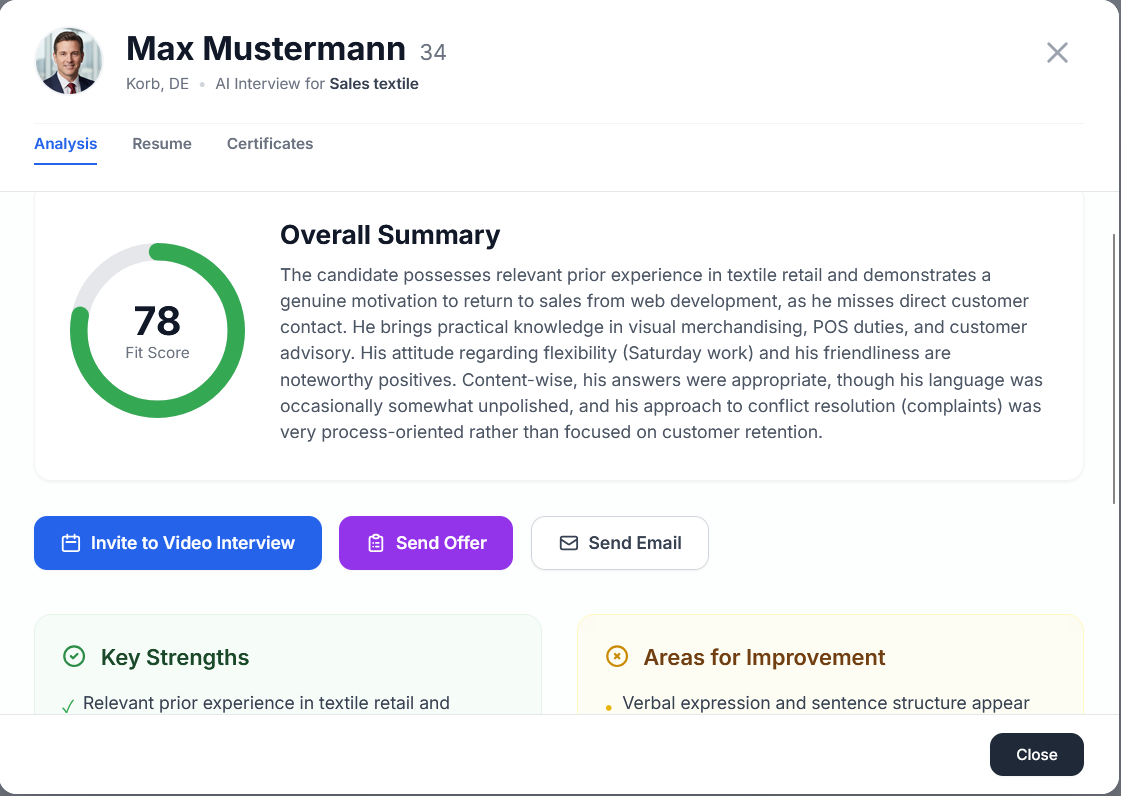Click the check-circle icon beside Key Strengths
1121x796 pixels.
tap(74, 657)
